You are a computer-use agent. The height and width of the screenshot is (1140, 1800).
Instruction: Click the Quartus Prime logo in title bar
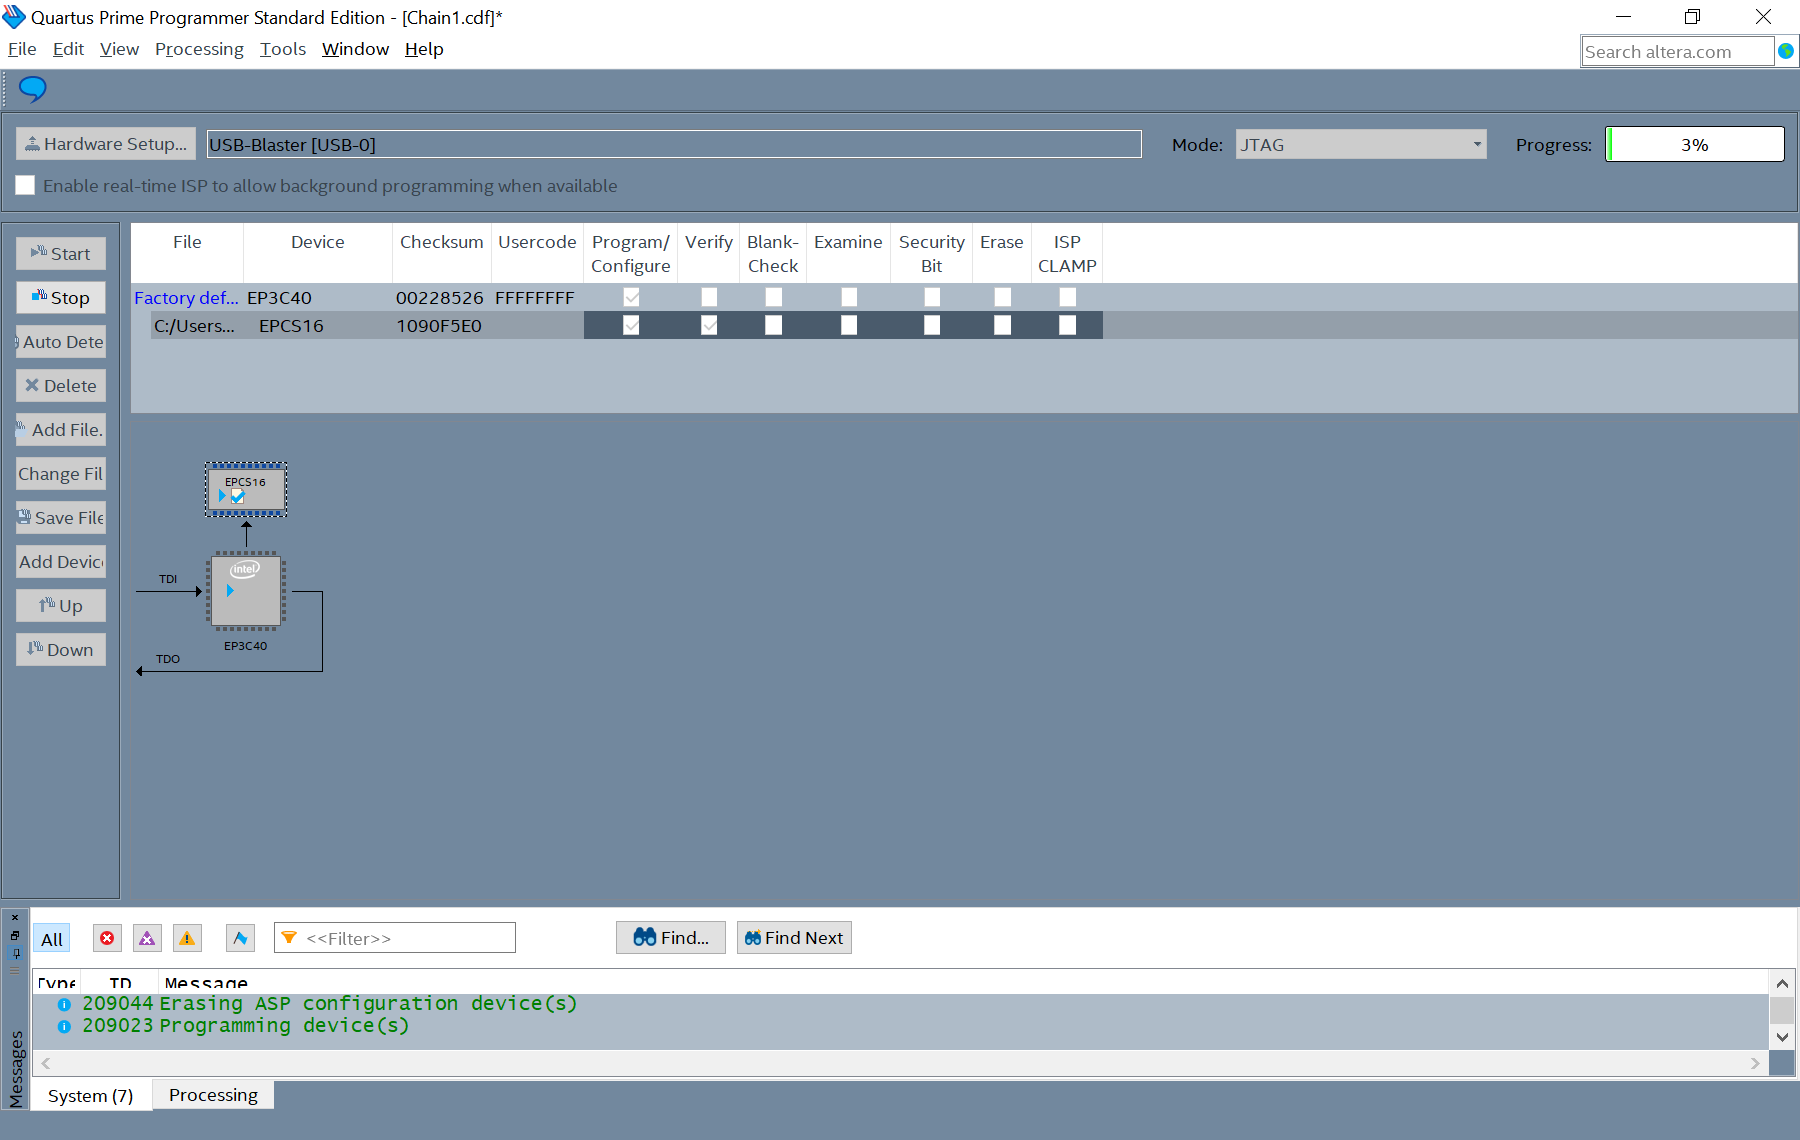[14, 17]
